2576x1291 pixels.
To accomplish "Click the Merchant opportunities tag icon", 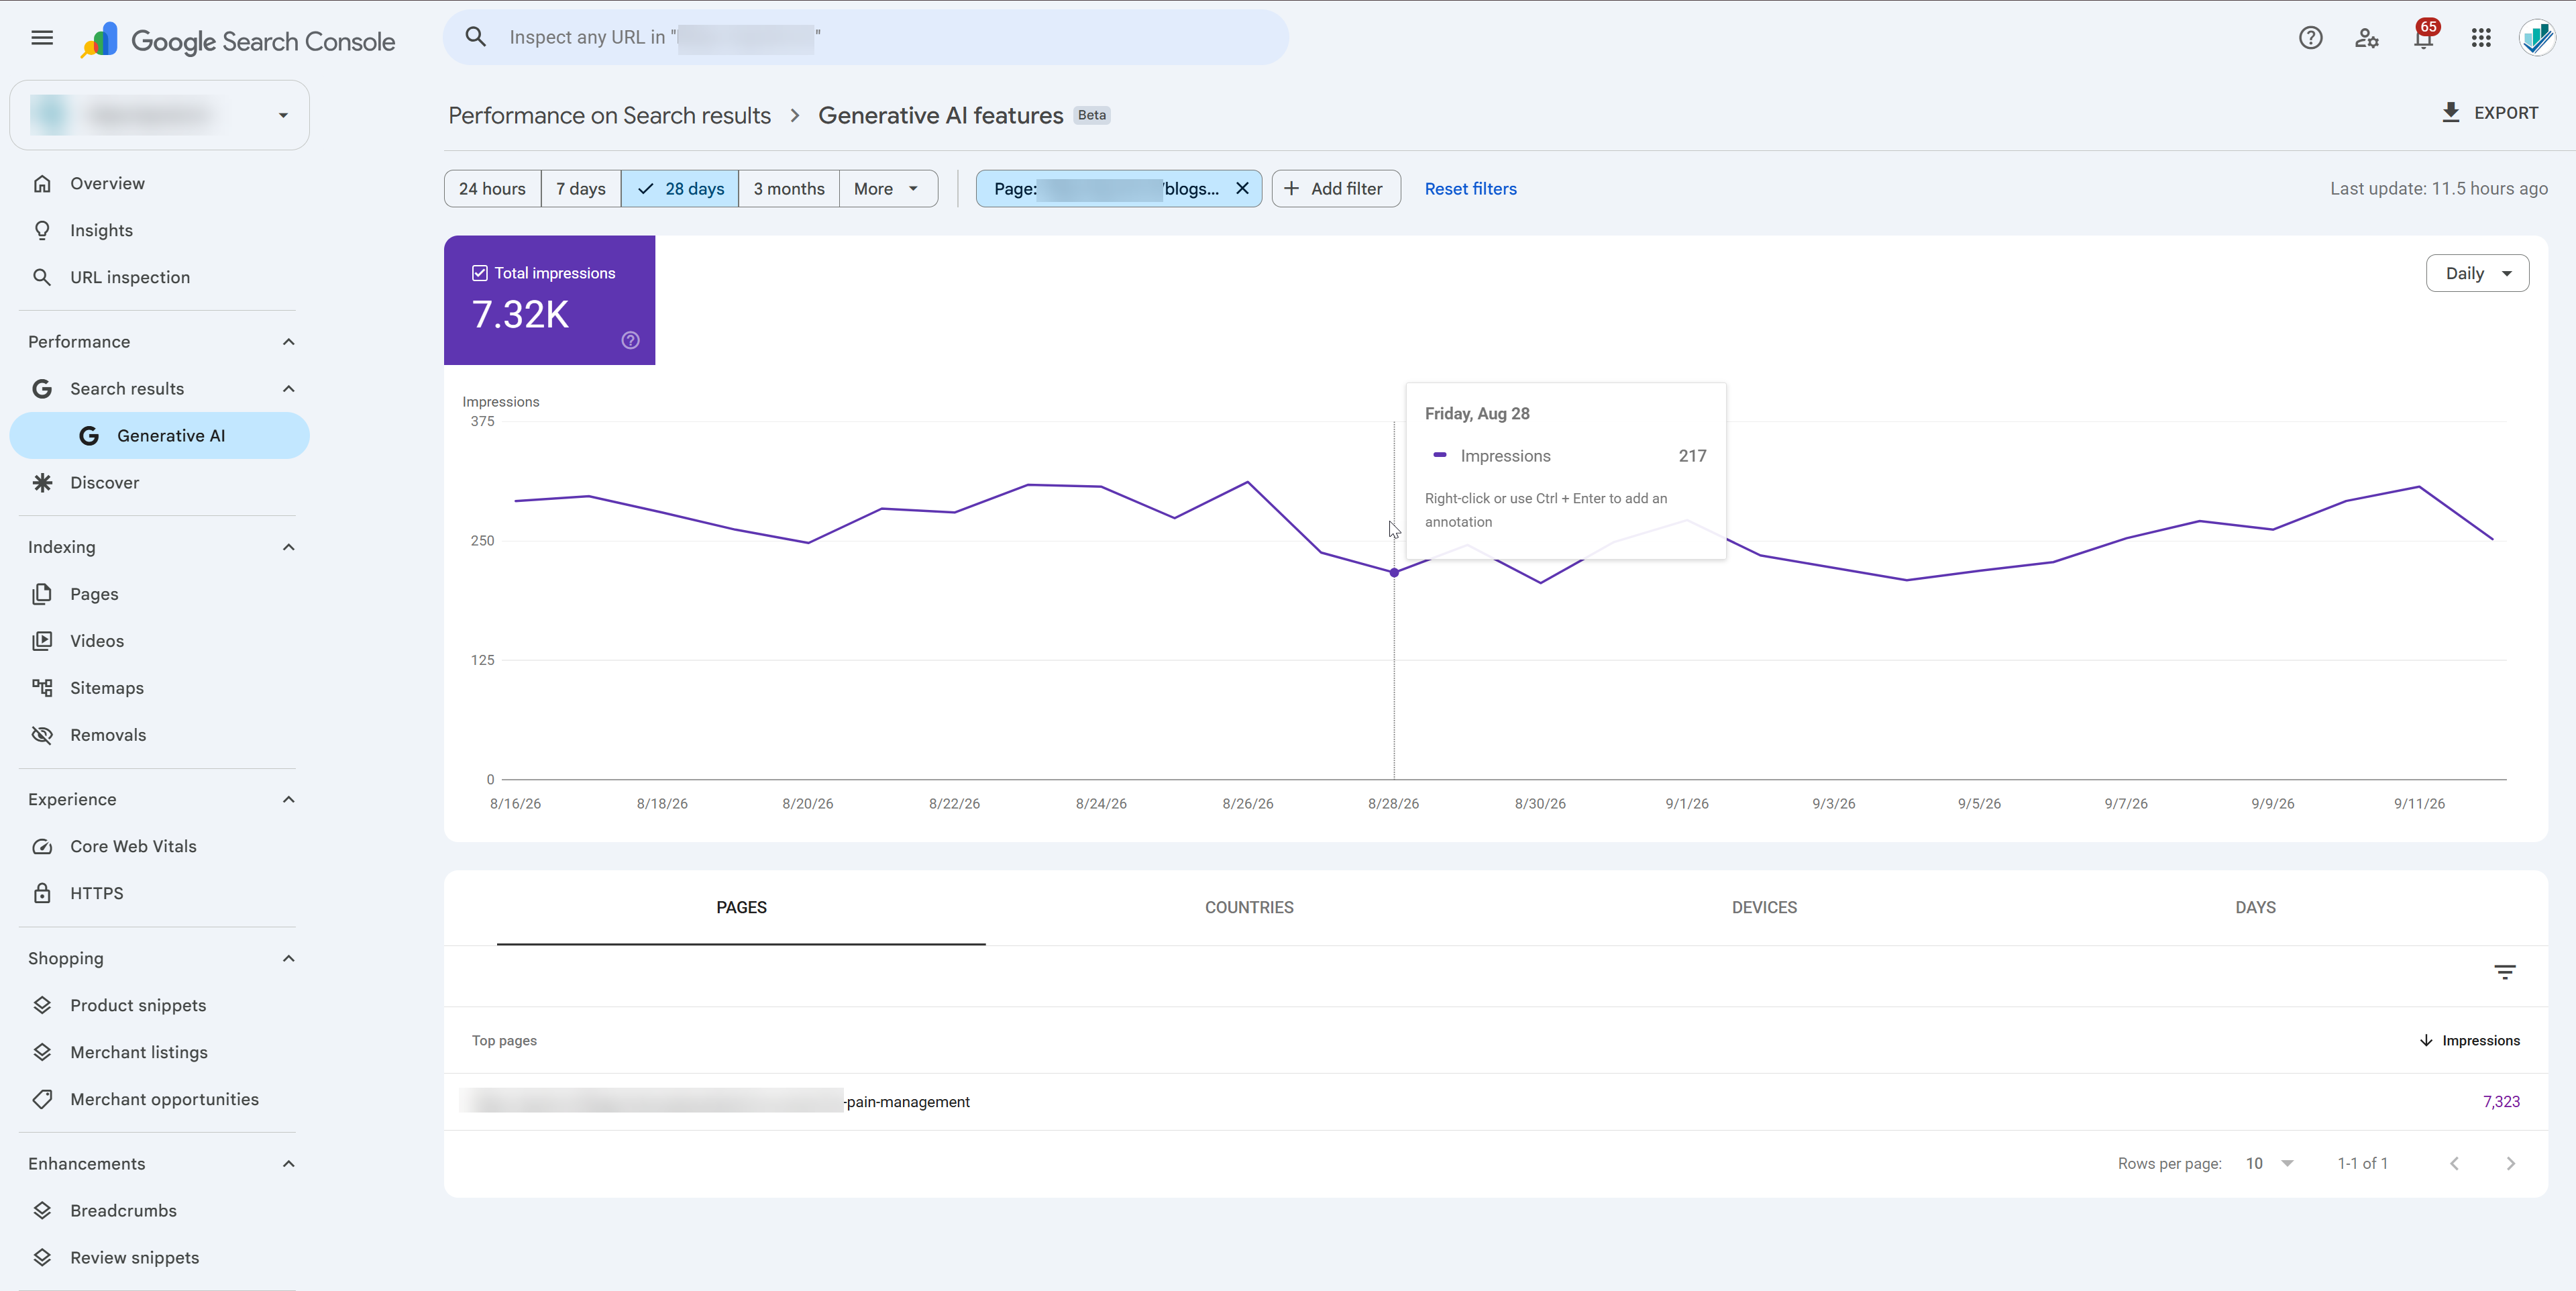I will click(42, 1099).
